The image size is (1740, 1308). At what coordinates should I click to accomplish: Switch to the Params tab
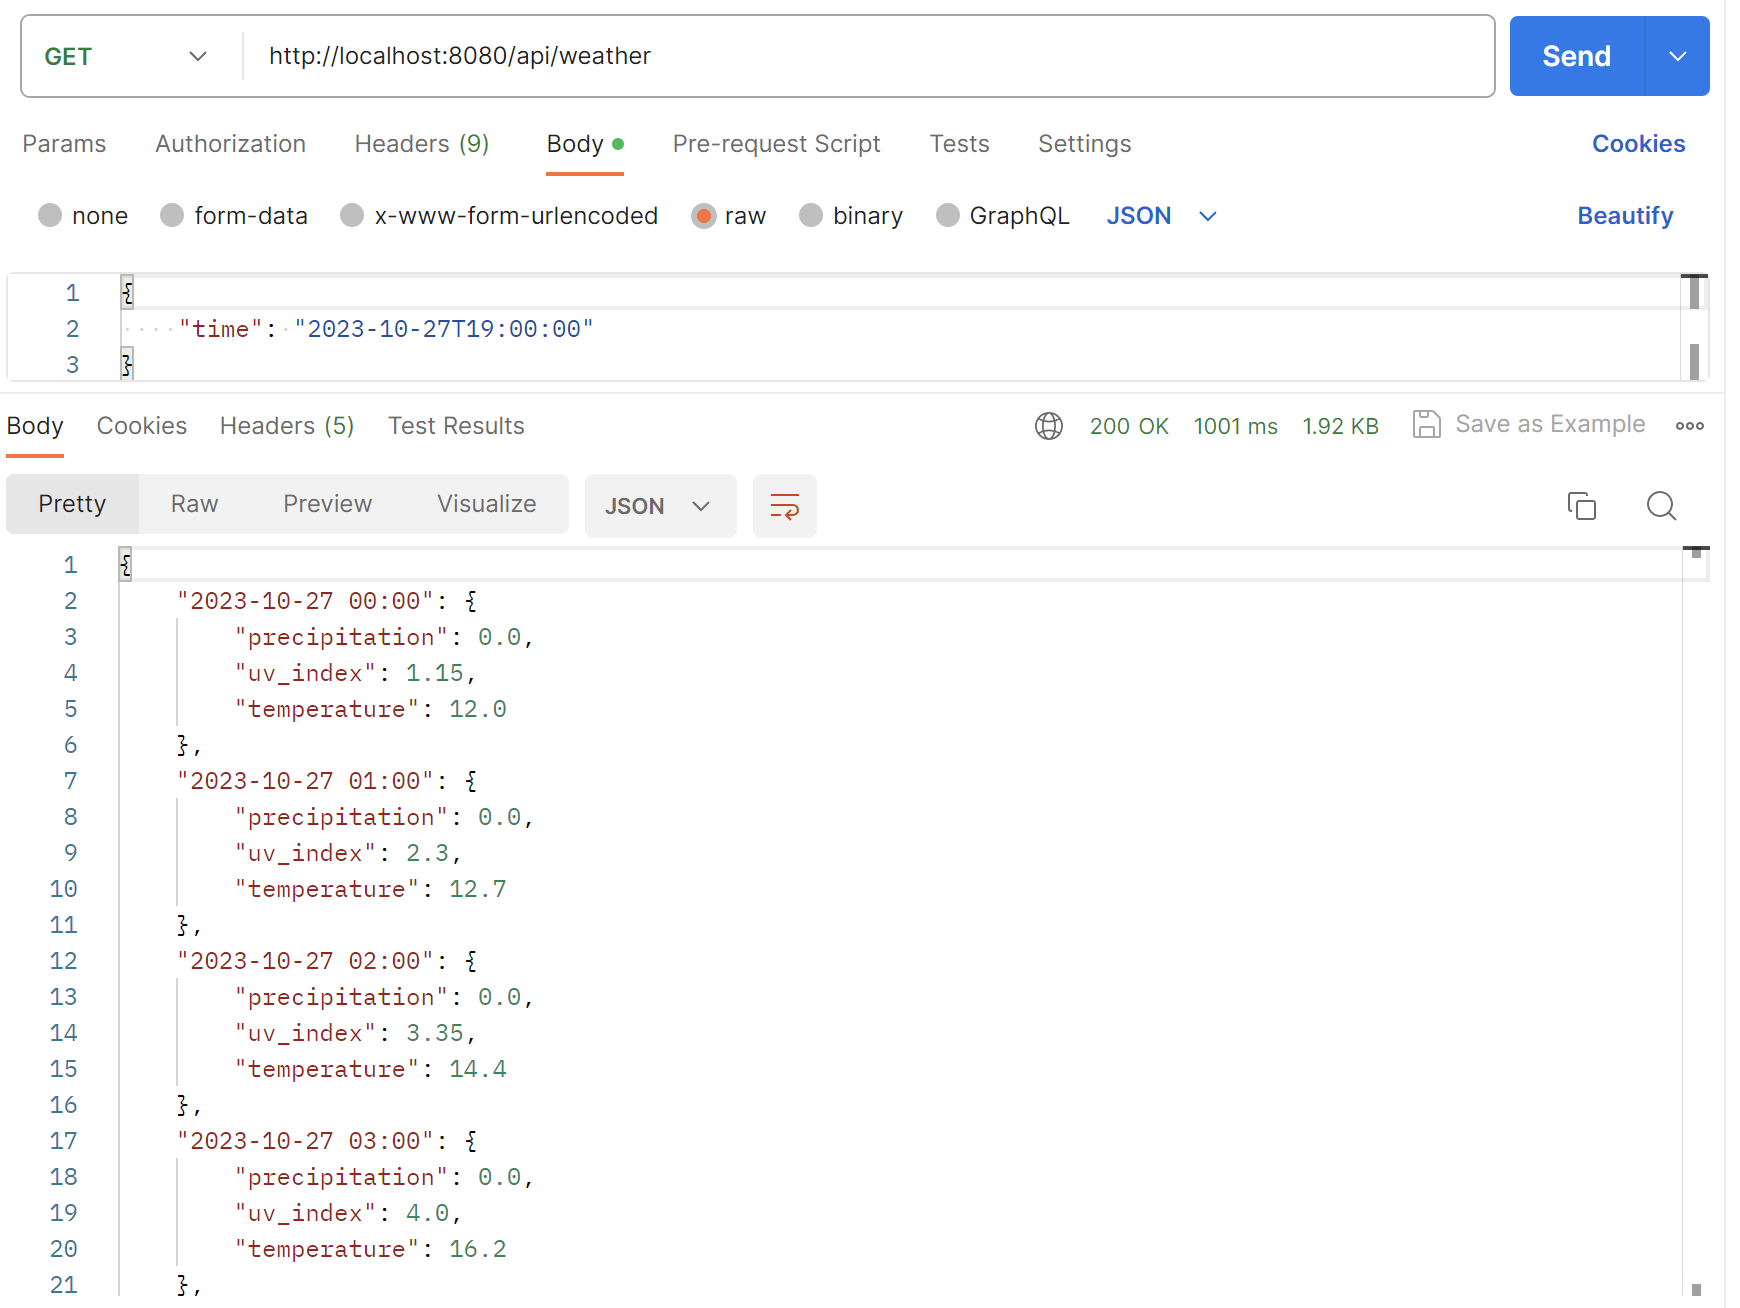64,143
